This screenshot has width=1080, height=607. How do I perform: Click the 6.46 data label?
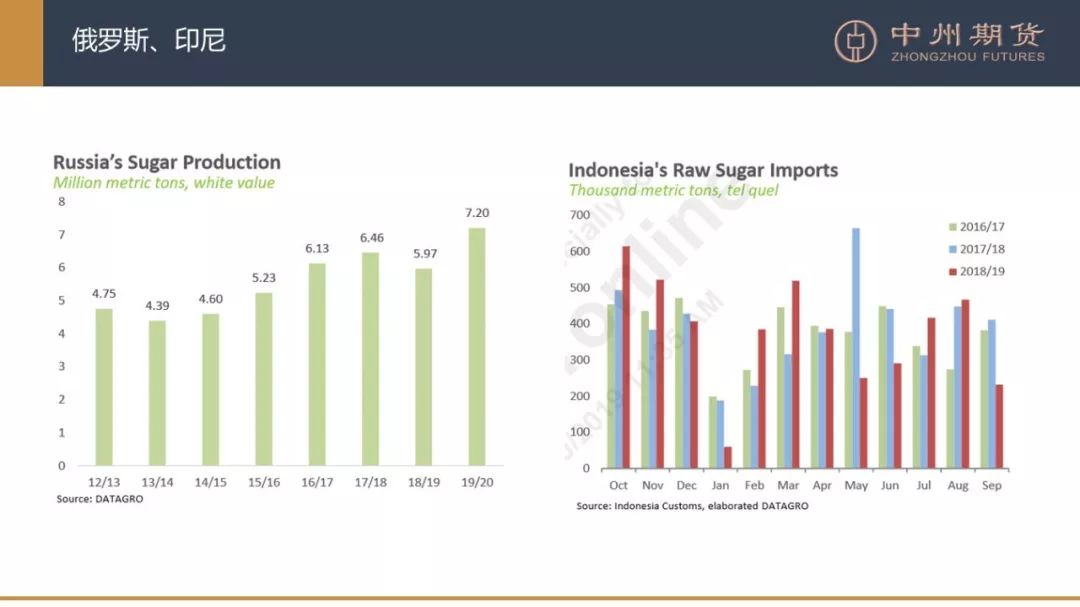(372, 238)
